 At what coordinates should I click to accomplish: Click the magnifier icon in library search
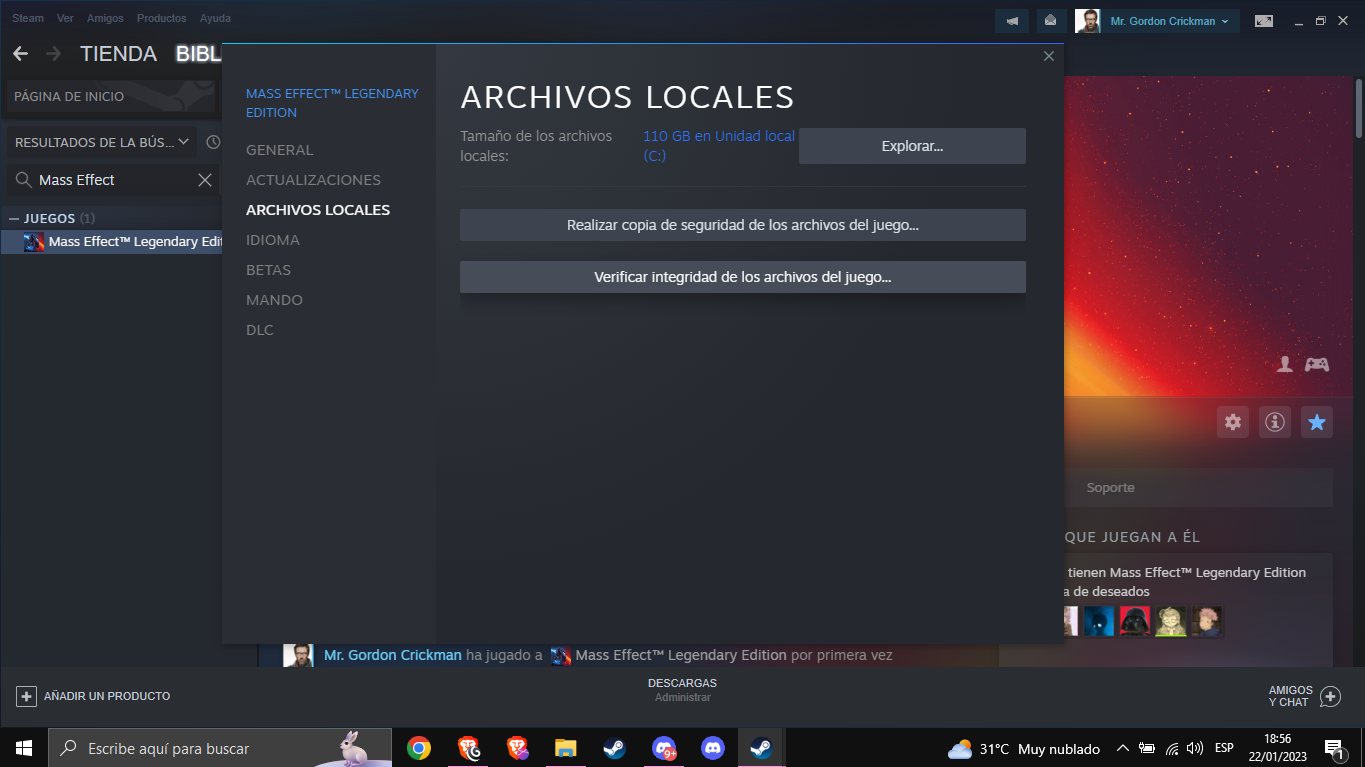click(22, 180)
